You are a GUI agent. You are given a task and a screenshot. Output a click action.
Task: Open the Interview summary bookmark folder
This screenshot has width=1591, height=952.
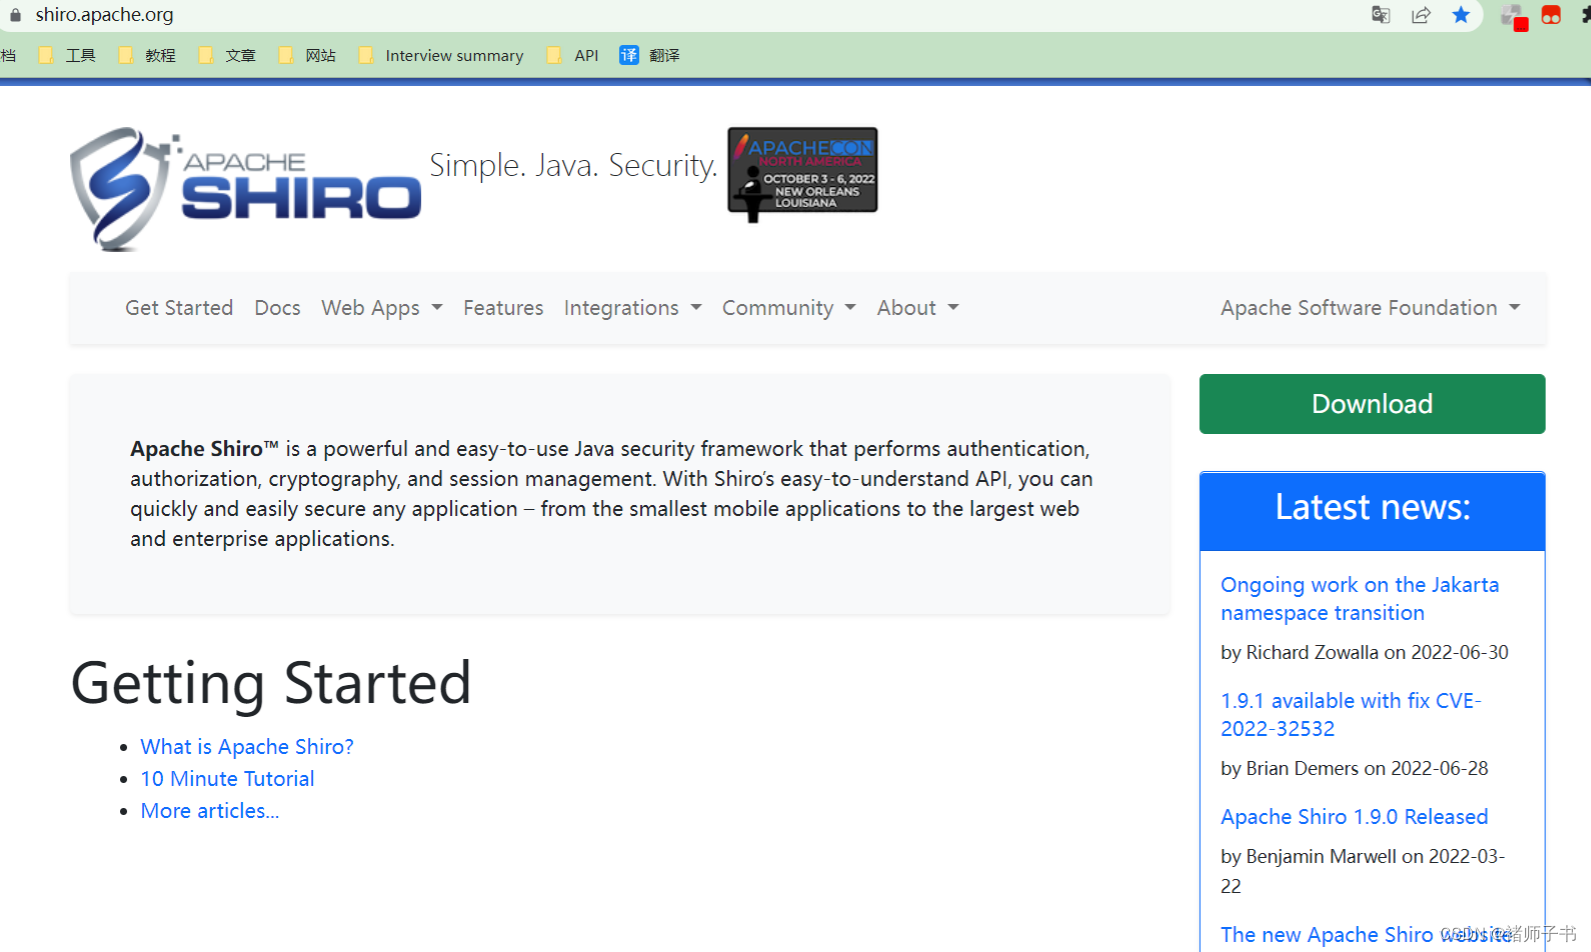click(441, 55)
